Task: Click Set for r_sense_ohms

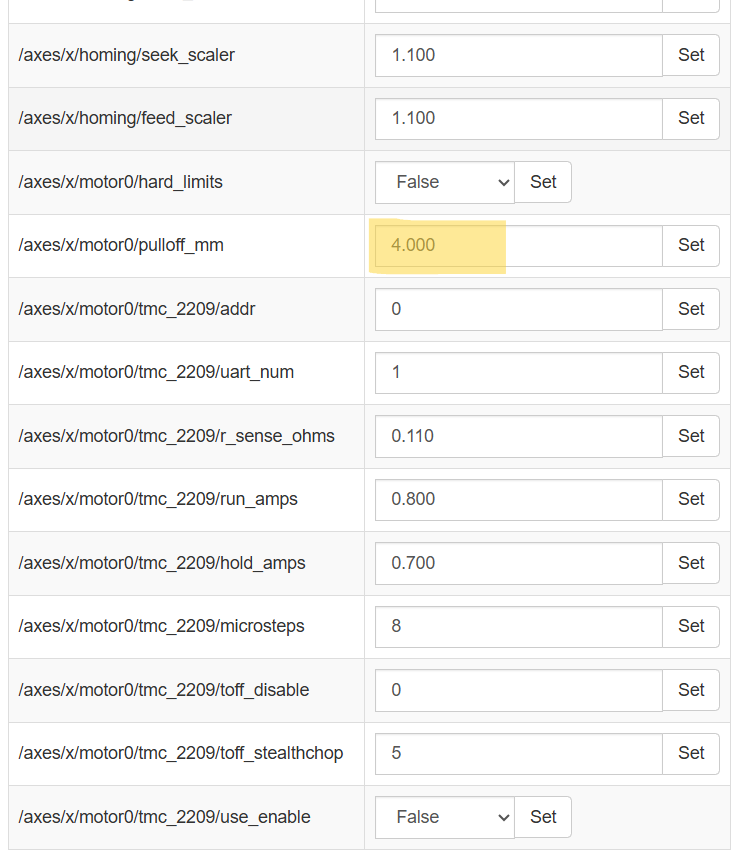Action: point(691,436)
